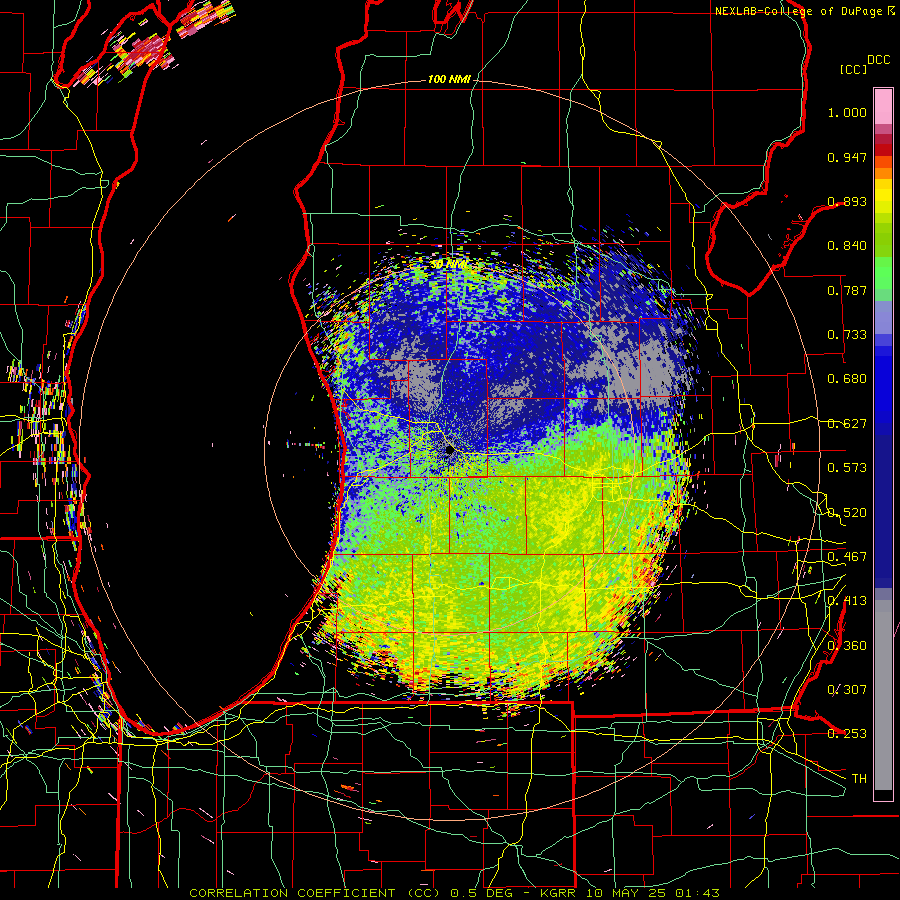
Task: Click the yellow segment of the color bar
Action: (x=883, y=196)
